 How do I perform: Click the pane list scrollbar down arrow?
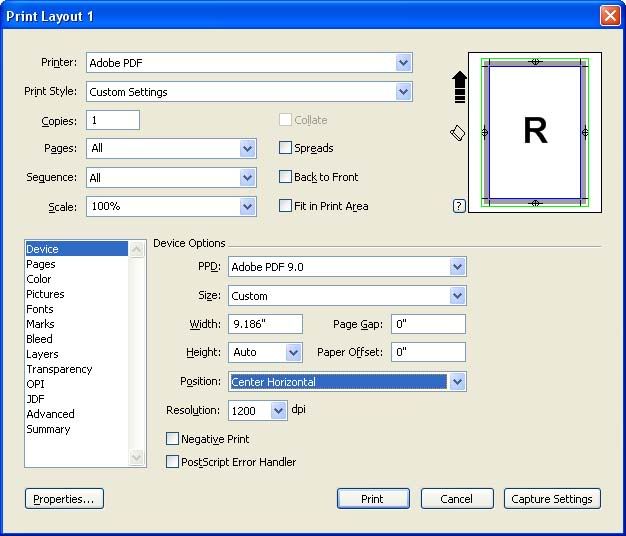tap(138, 458)
